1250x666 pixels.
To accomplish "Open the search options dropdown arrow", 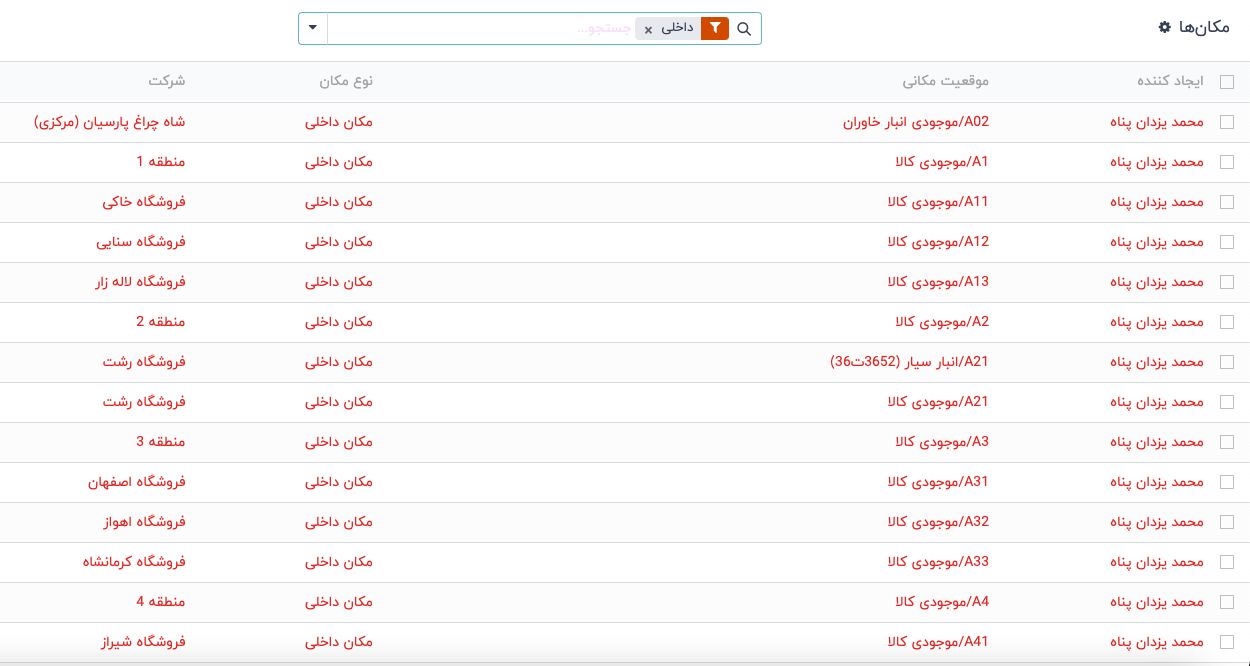I will point(313,28).
